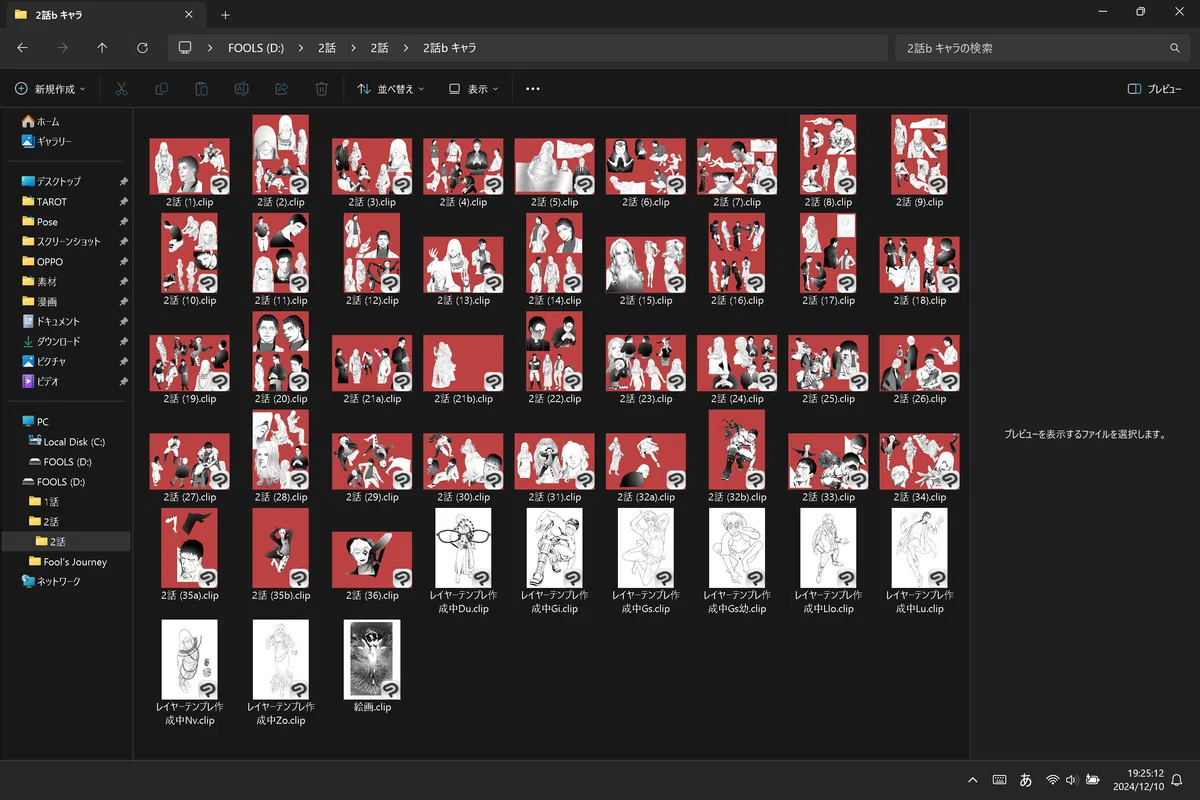Refresh the current folder view
Viewport: 1200px width, 800px height.
tap(142, 48)
